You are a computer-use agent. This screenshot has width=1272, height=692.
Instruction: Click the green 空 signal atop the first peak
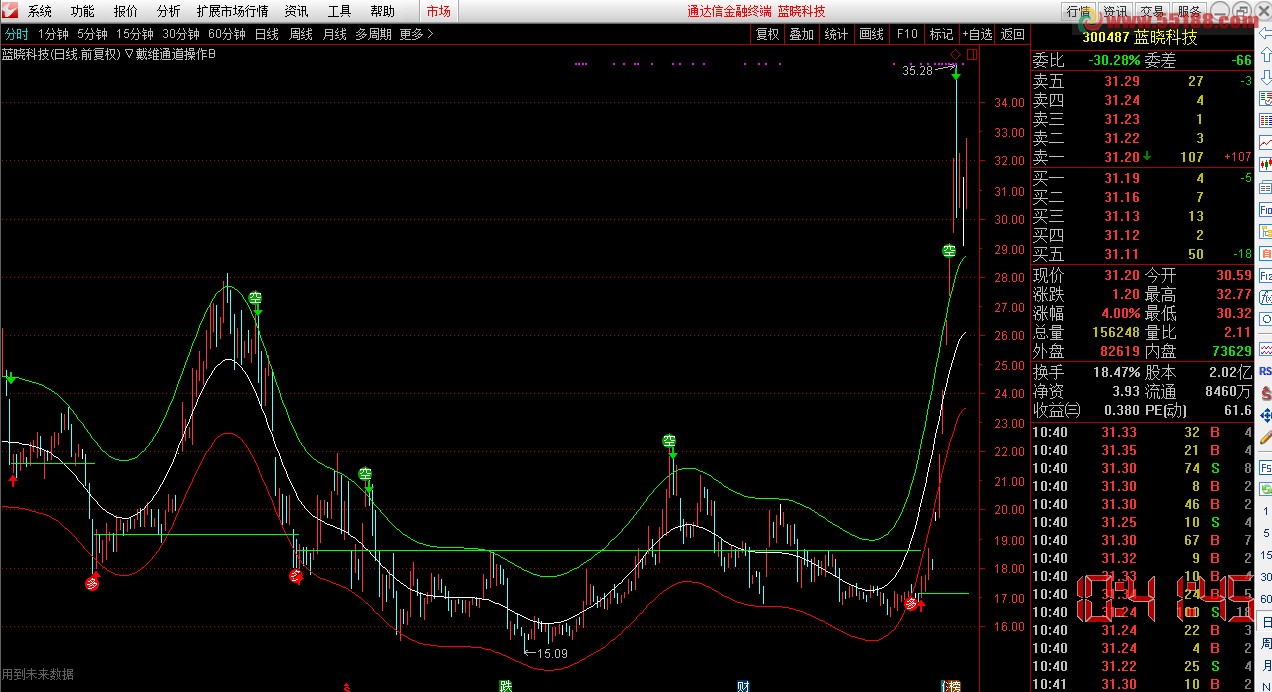(255, 298)
